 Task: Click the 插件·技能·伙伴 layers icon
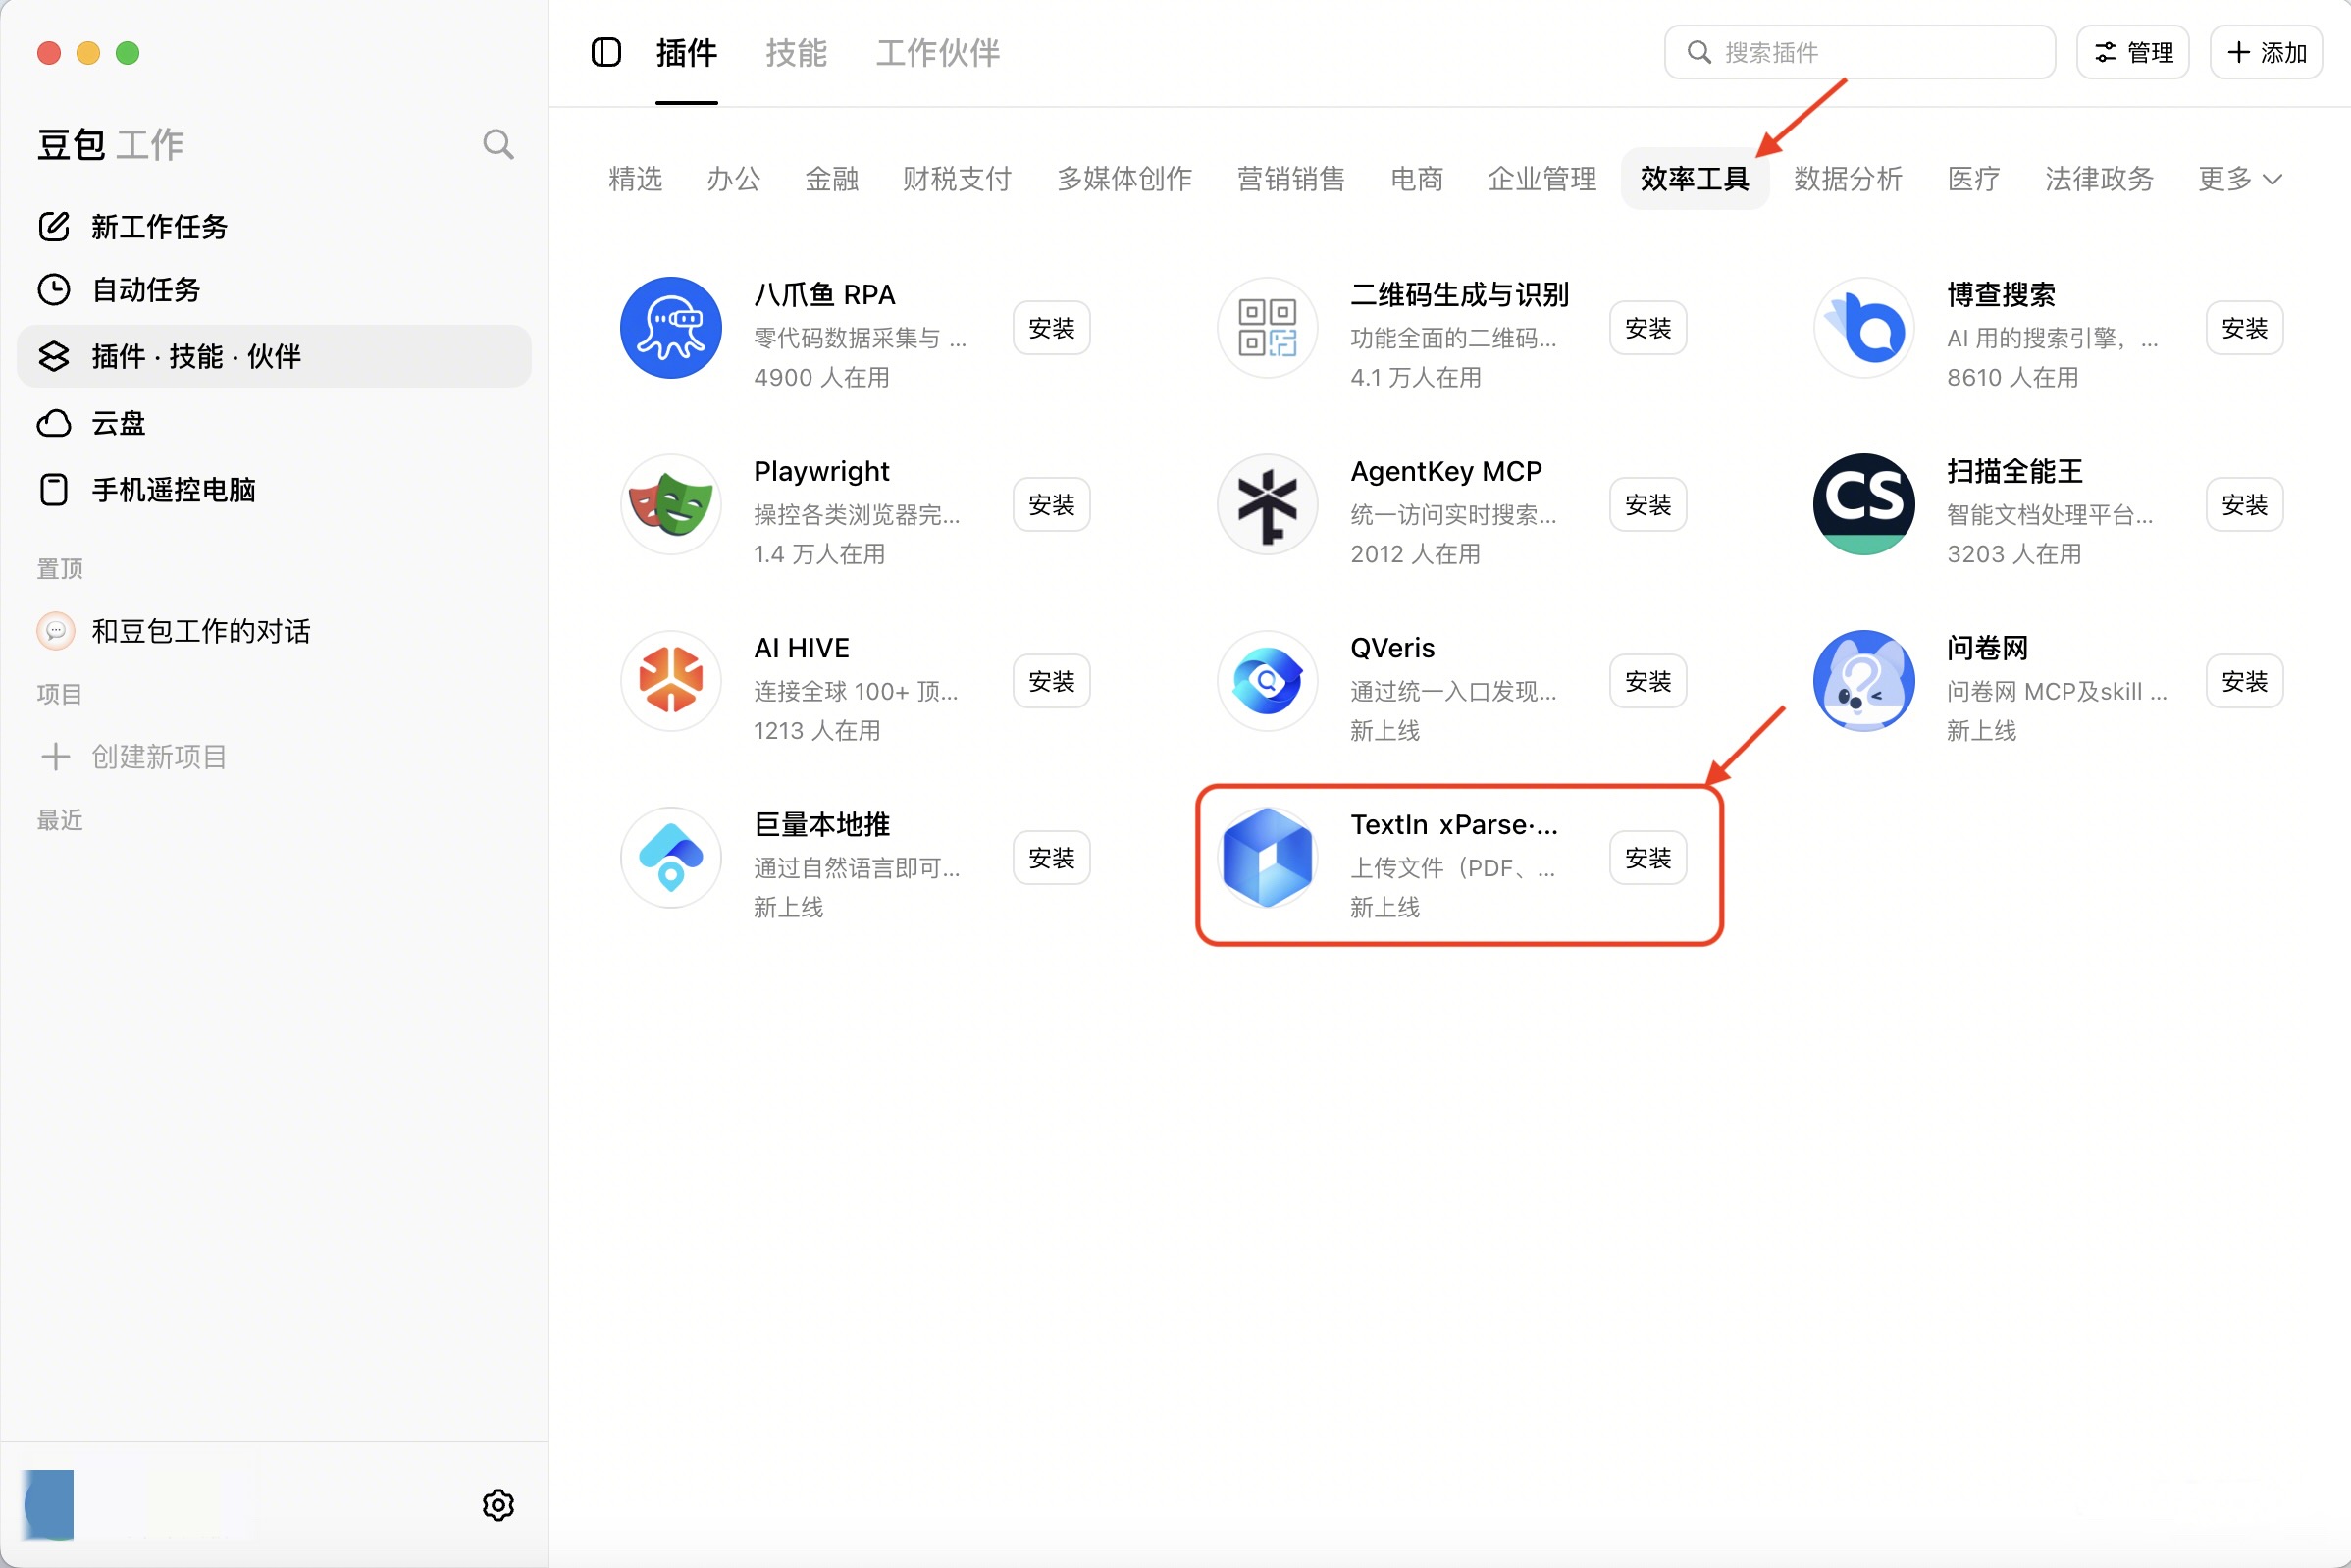tap(54, 356)
